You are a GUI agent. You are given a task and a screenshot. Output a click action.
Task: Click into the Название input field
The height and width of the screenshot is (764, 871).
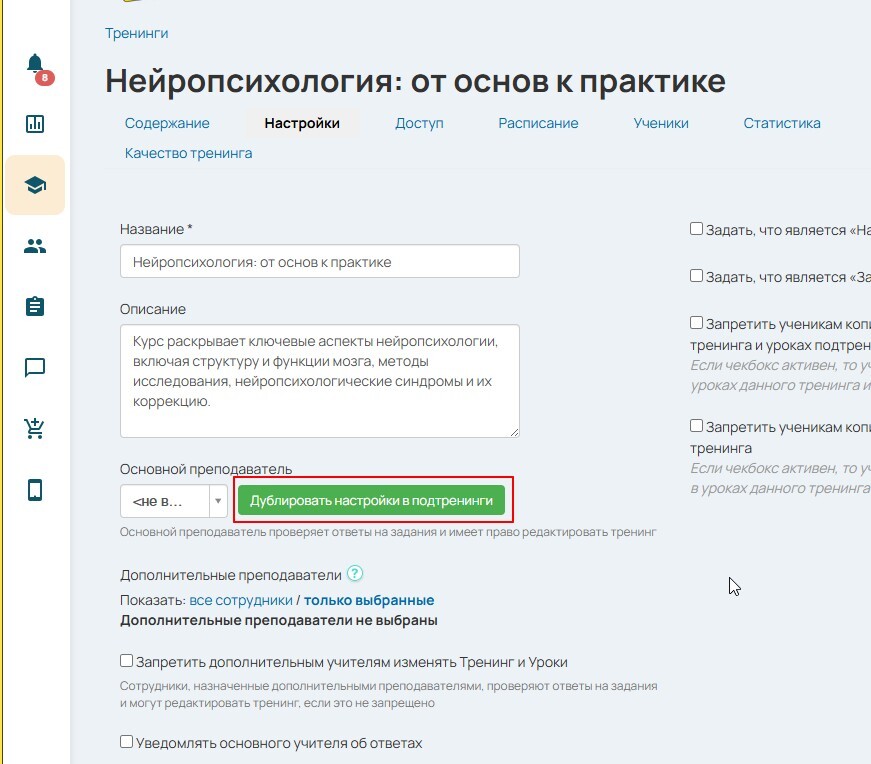[319, 262]
